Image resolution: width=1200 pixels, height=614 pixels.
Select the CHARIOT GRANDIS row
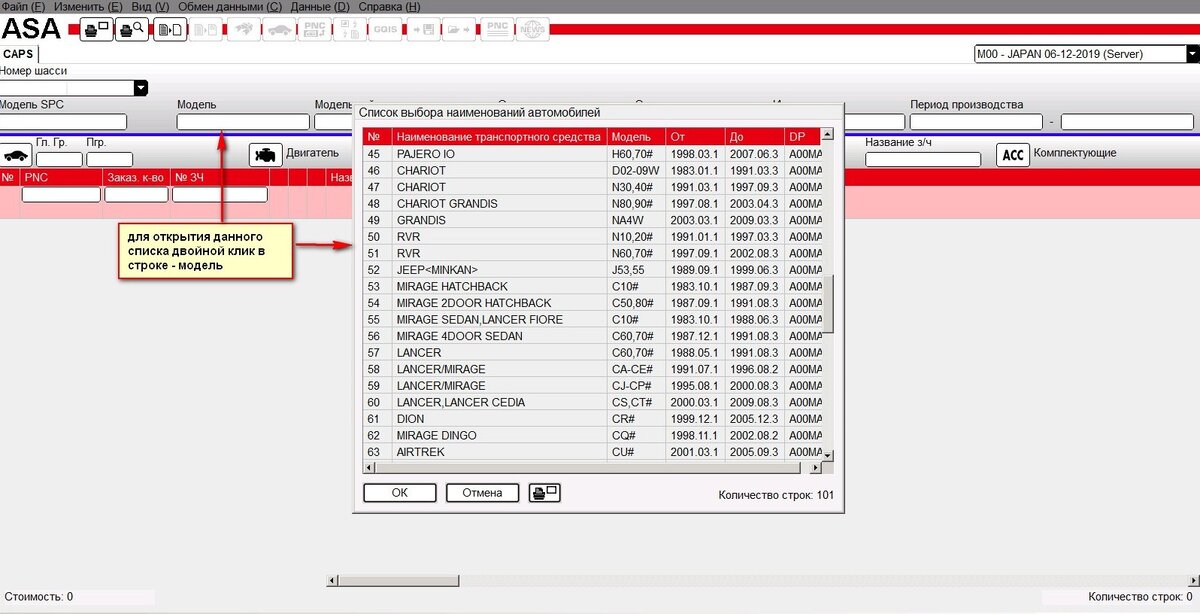click(x=592, y=204)
